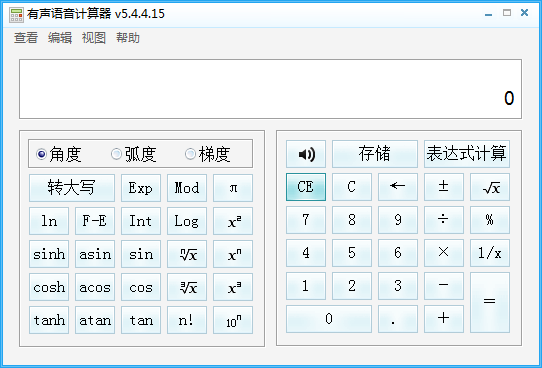Image resolution: width=542 pixels, height=368 pixels.
Task: Open the 编辑 menu
Action: pos(60,38)
